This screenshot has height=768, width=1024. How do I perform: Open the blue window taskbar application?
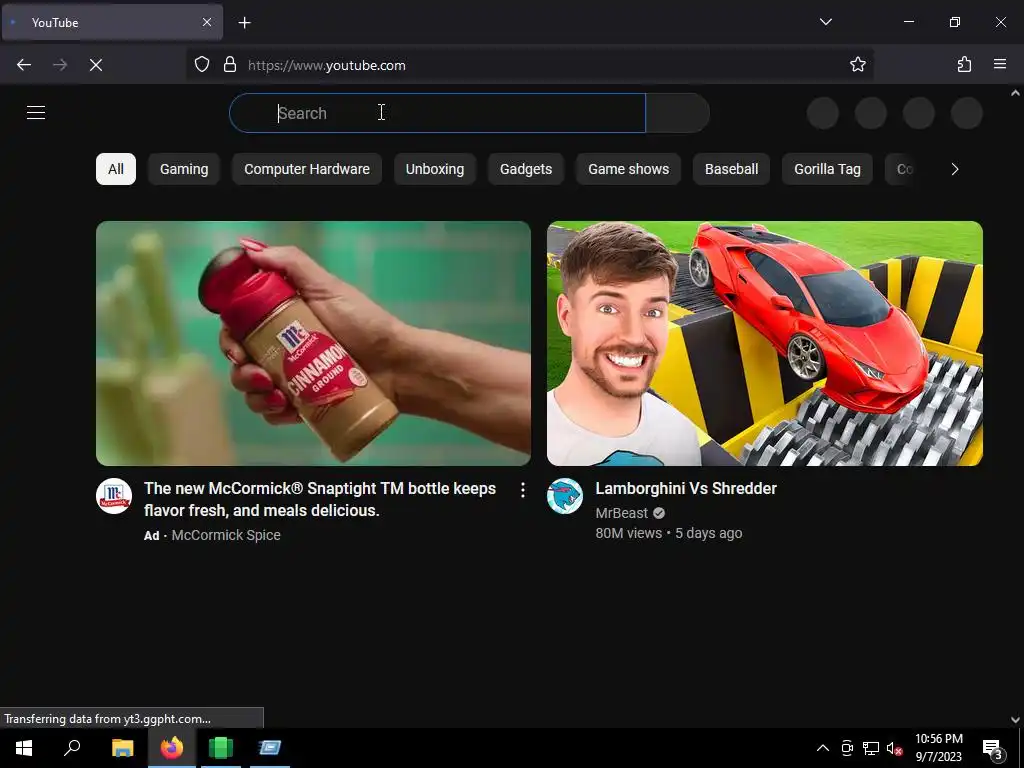(x=270, y=748)
